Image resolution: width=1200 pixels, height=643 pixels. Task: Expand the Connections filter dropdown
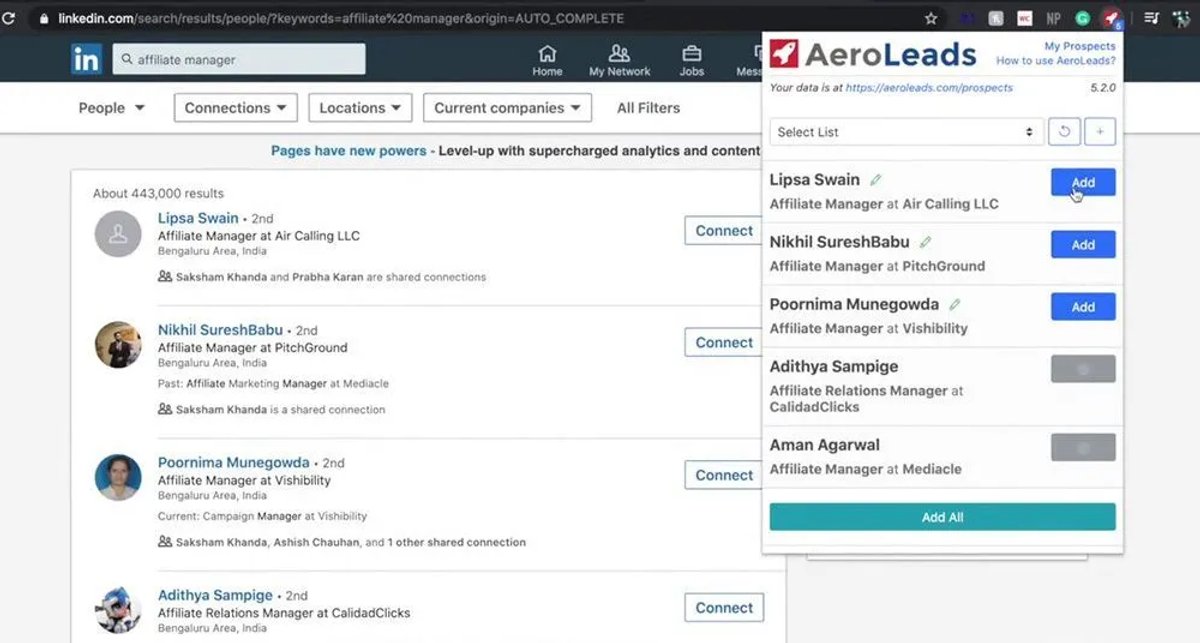click(x=236, y=108)
